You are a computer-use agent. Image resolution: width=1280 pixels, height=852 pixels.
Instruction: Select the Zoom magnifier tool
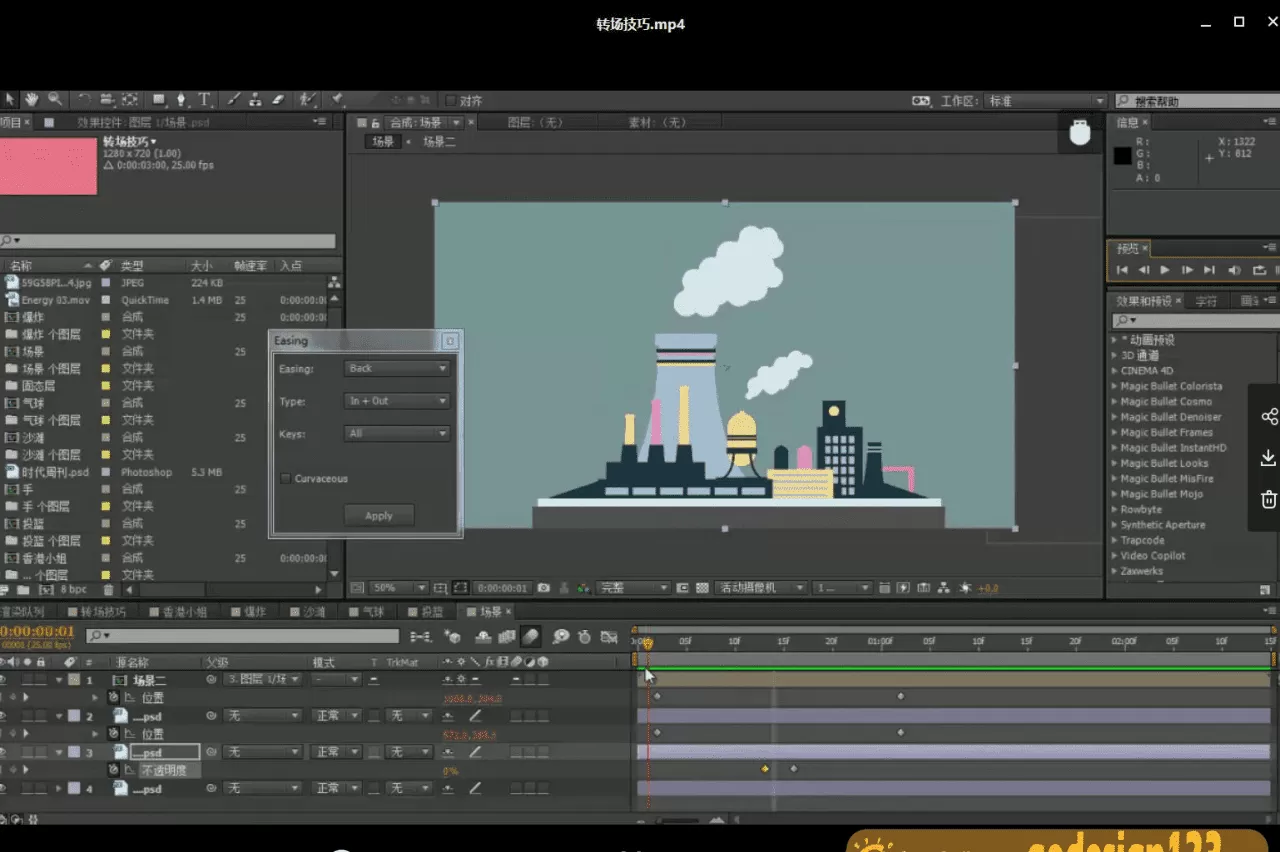(x=54, y=100)
